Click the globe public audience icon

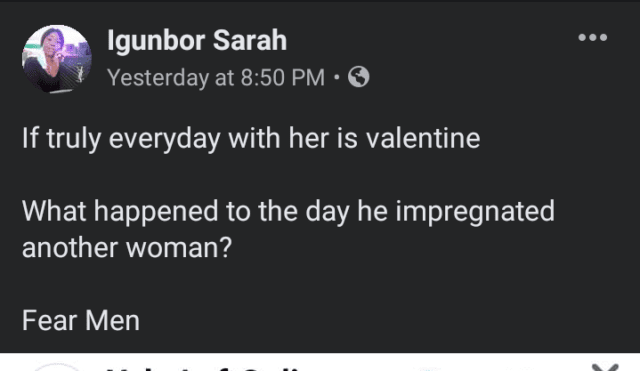click(358, 77)
